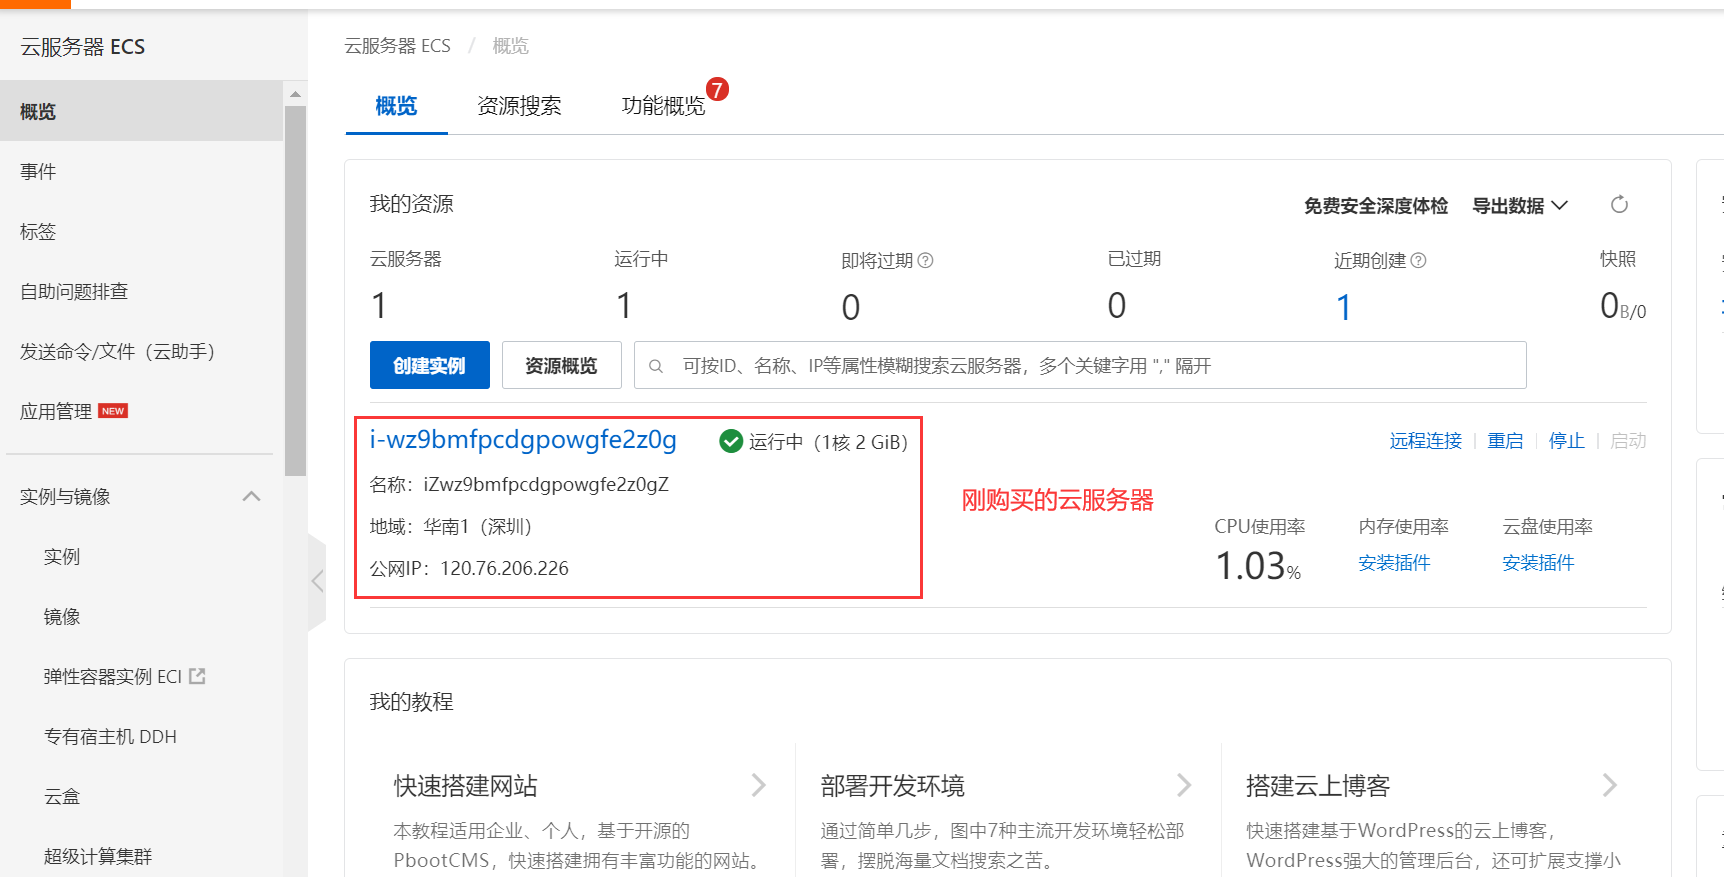Click help icon beside 即将过期
The image size is (1724, 877).
coord(926,260)
